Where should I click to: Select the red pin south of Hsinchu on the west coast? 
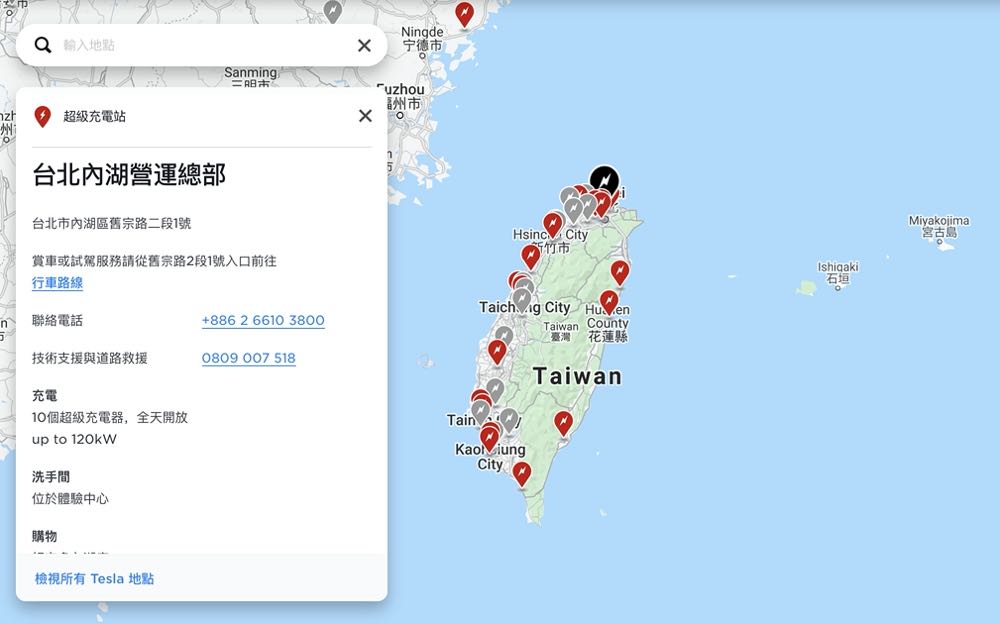pyautogui.click(x=531, y=256)
